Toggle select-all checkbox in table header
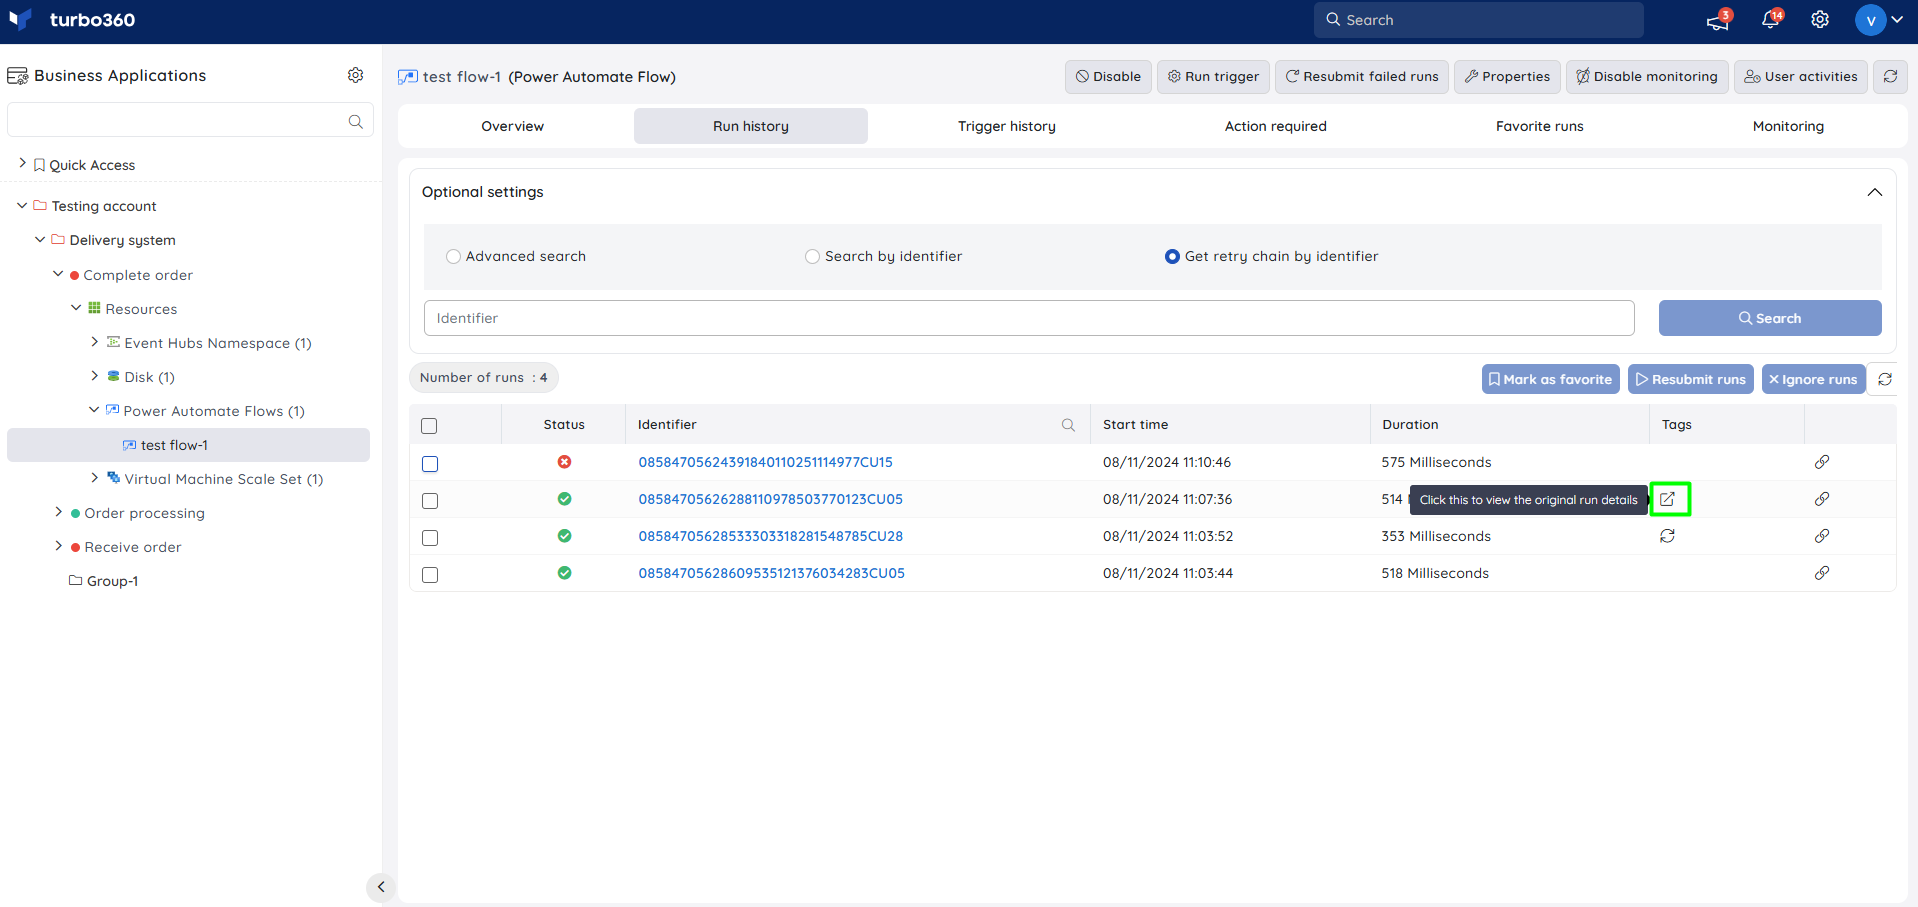1918x907 pixels. [430, 426]
